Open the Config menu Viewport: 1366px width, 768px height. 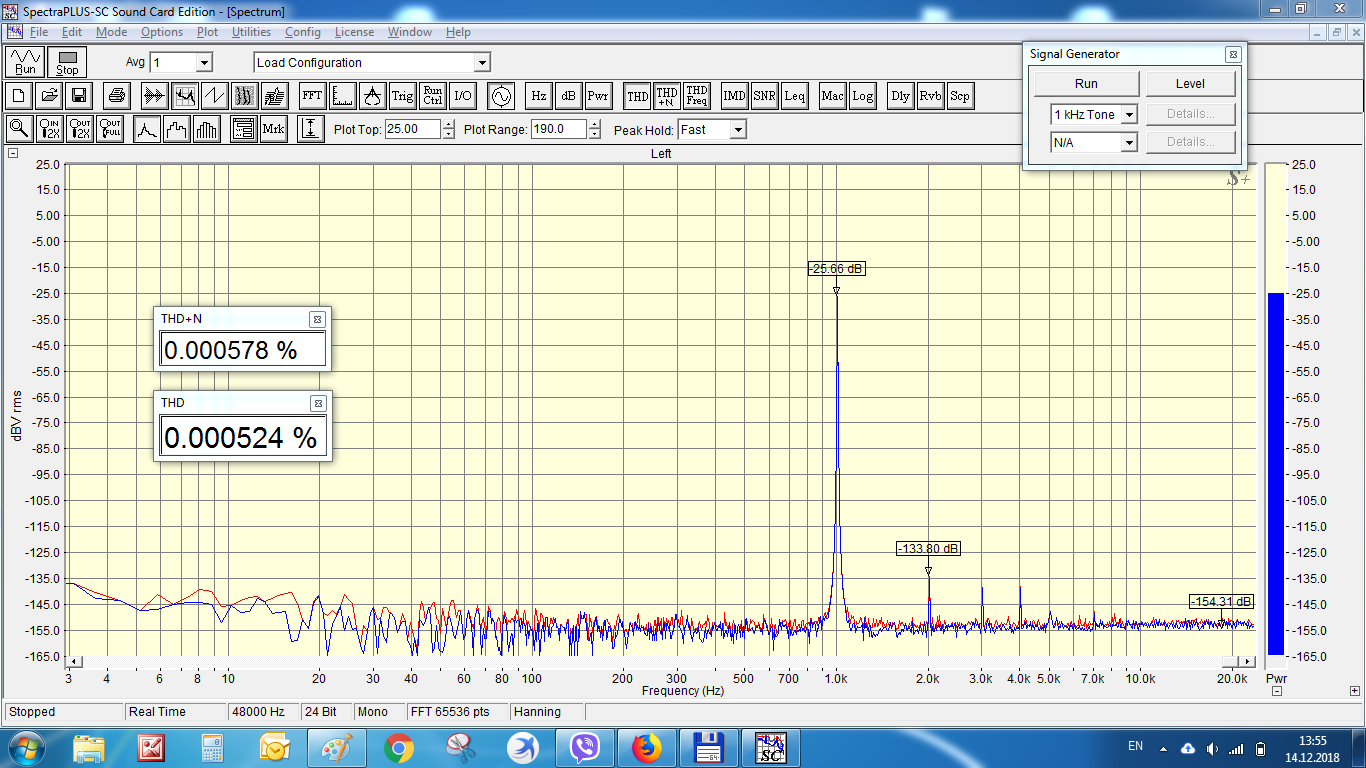pyautogui.click(x=303, y=32)
